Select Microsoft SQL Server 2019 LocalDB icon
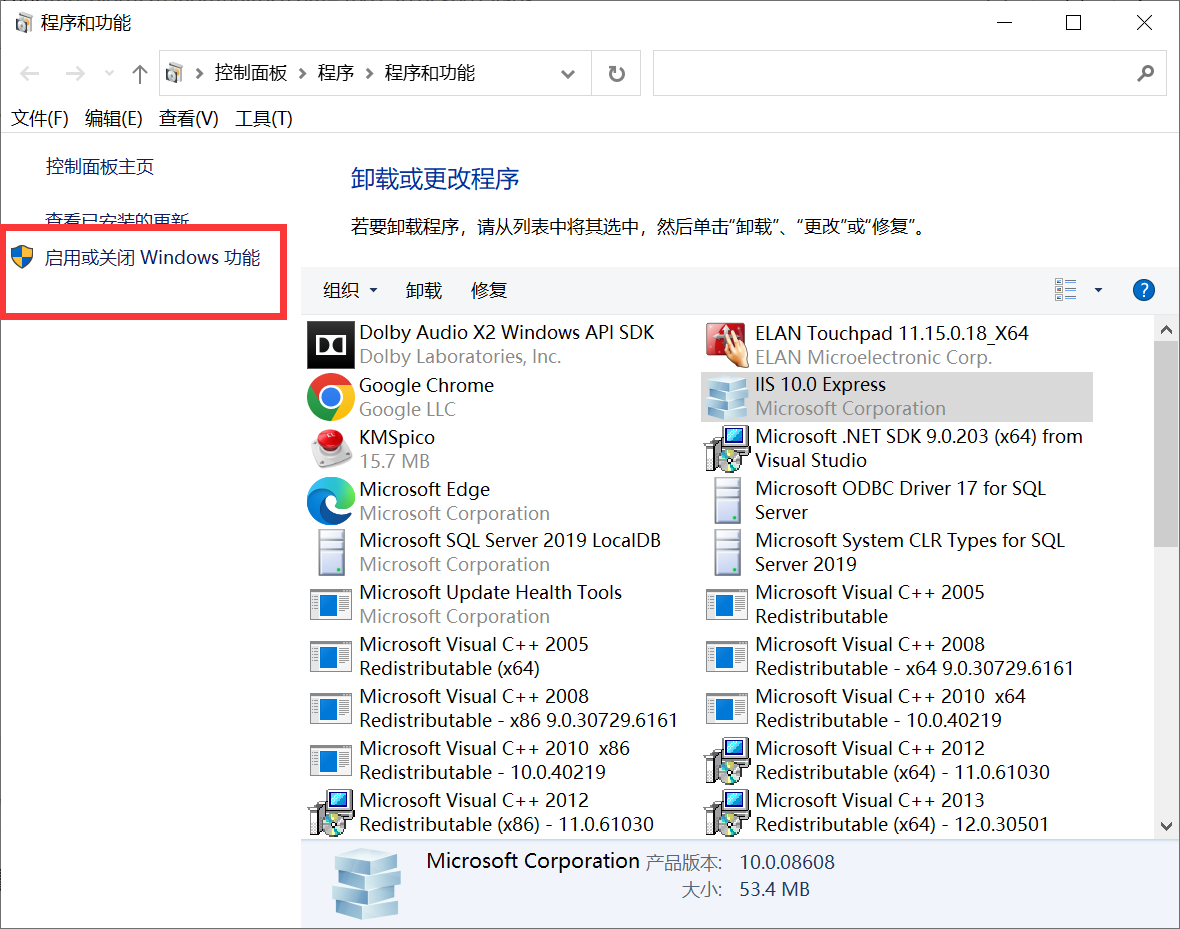 pos(331,553)
